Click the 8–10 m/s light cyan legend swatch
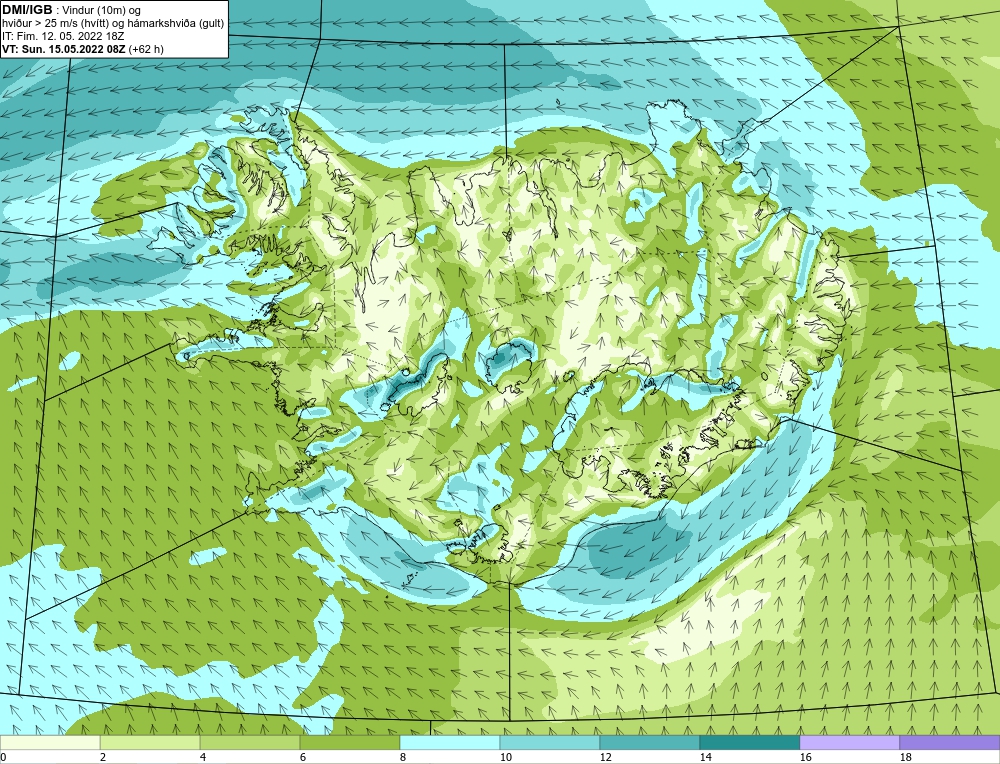The image size is (1000, 764). 450,742
